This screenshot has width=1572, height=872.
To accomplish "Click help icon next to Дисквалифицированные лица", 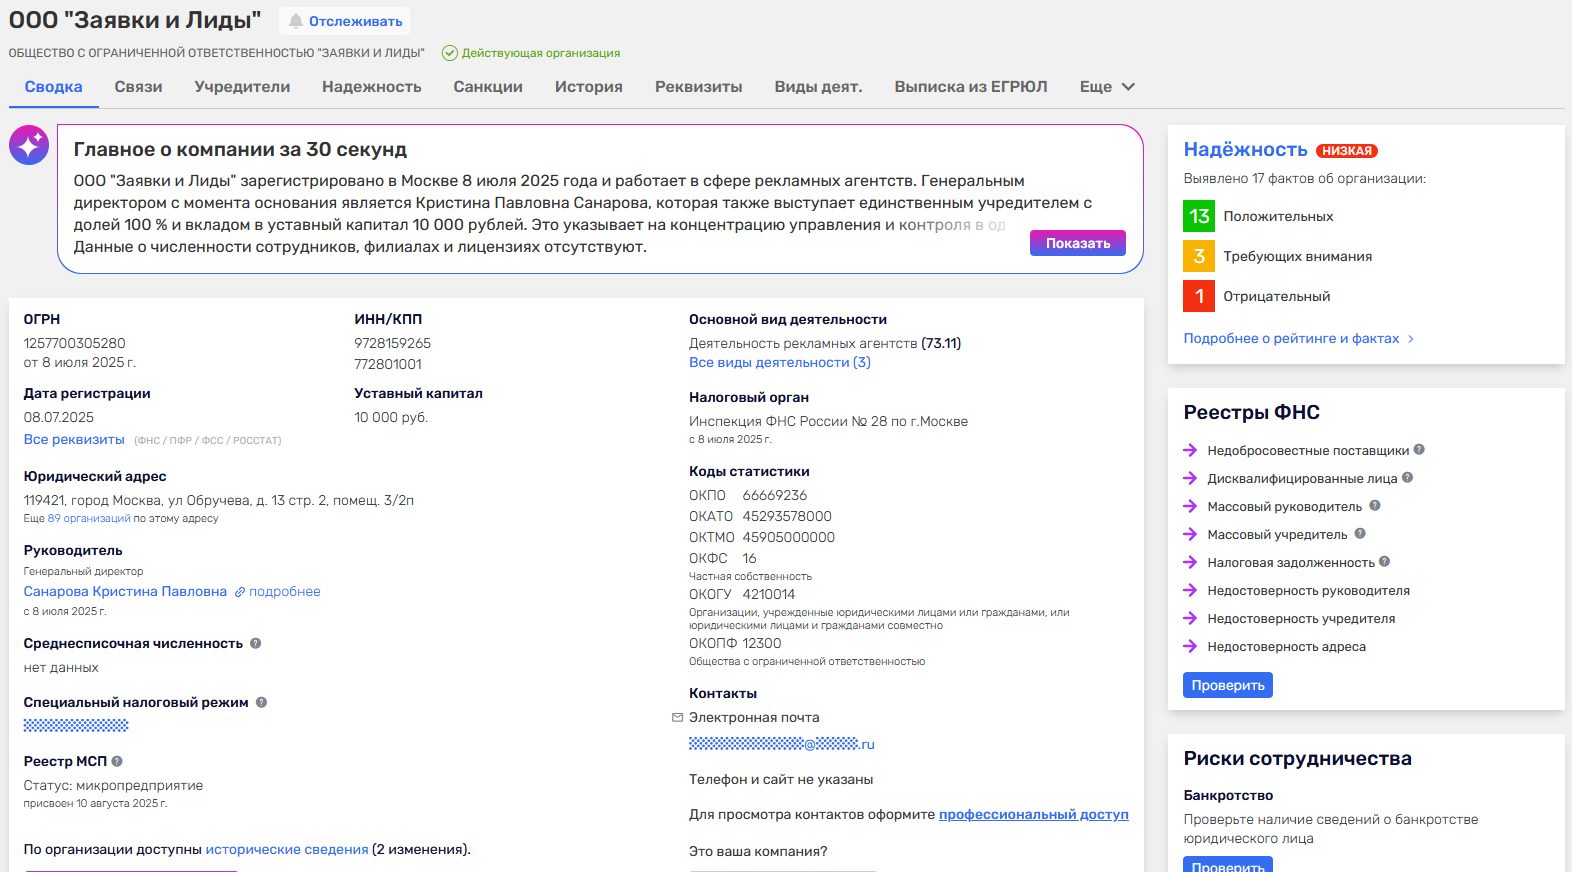I will coord(1407,478).
